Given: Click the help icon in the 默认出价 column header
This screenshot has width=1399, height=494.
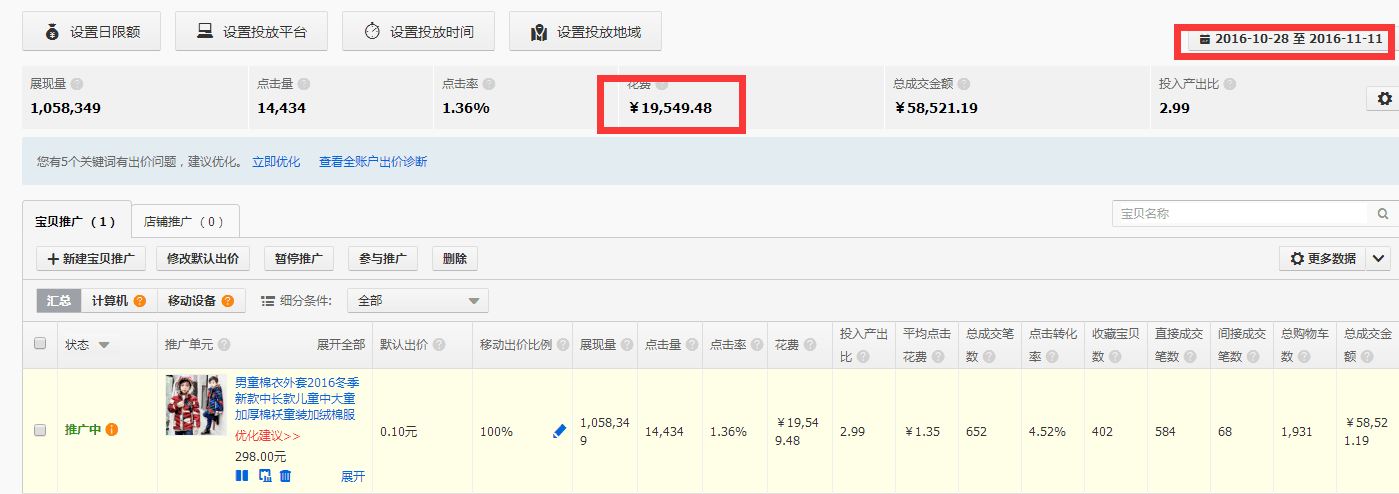Looking at the screenshot, I should coord(439,345).
